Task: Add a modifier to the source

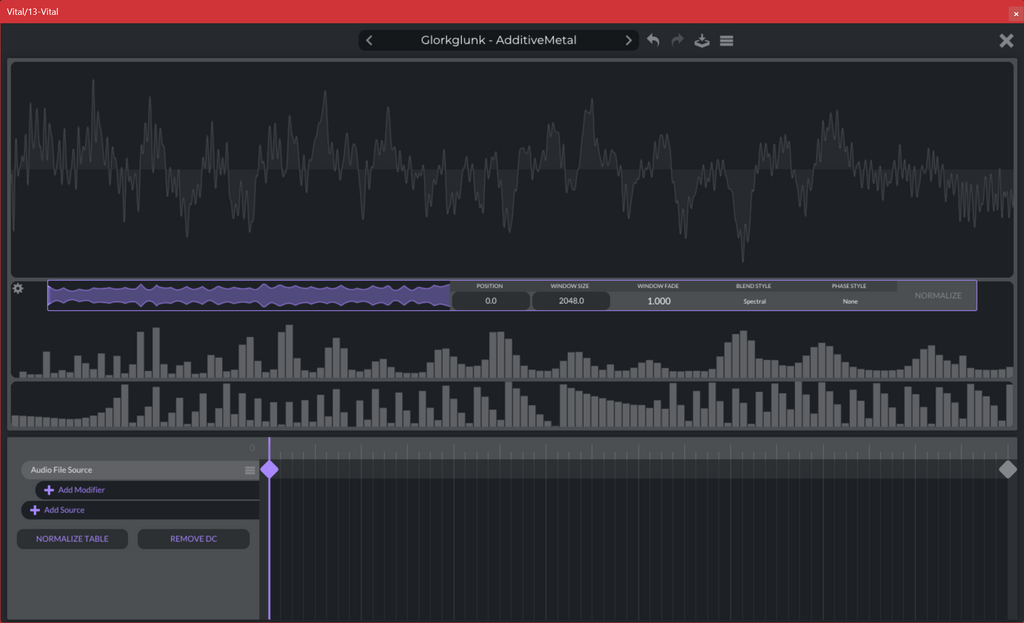Action: pos(74,490)
